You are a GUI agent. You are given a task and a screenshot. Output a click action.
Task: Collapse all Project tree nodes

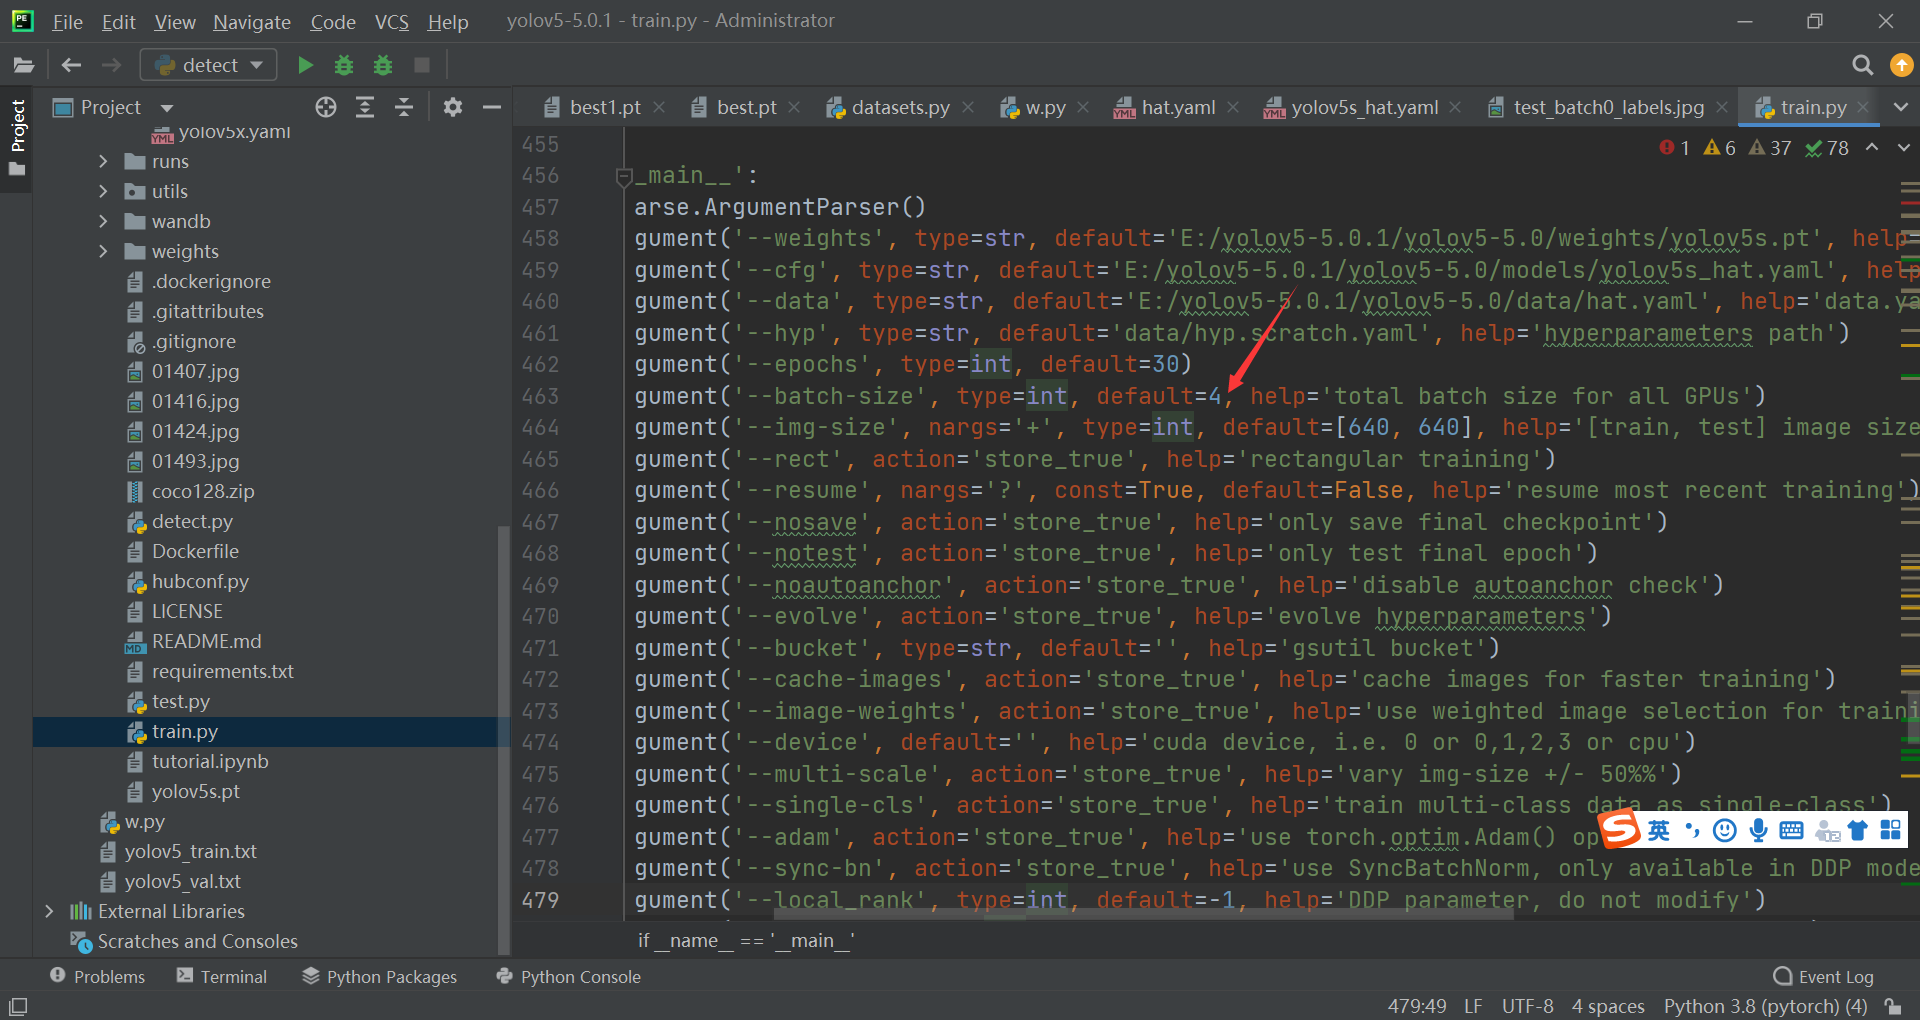[404, 107]
